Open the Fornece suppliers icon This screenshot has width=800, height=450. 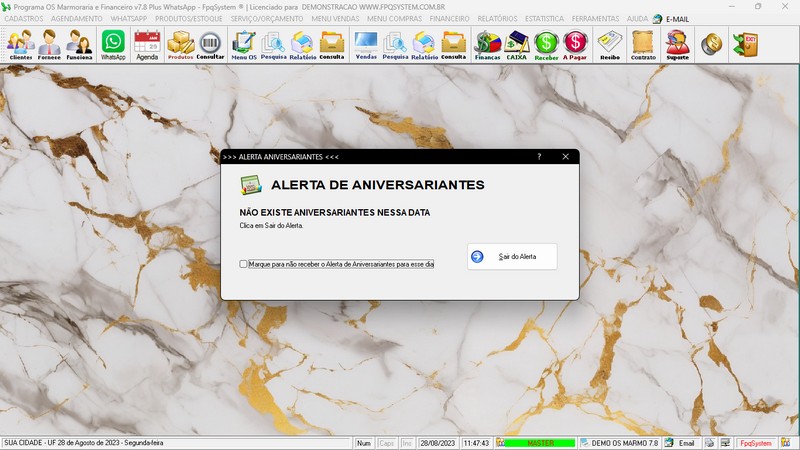click(x=49, y=45)
